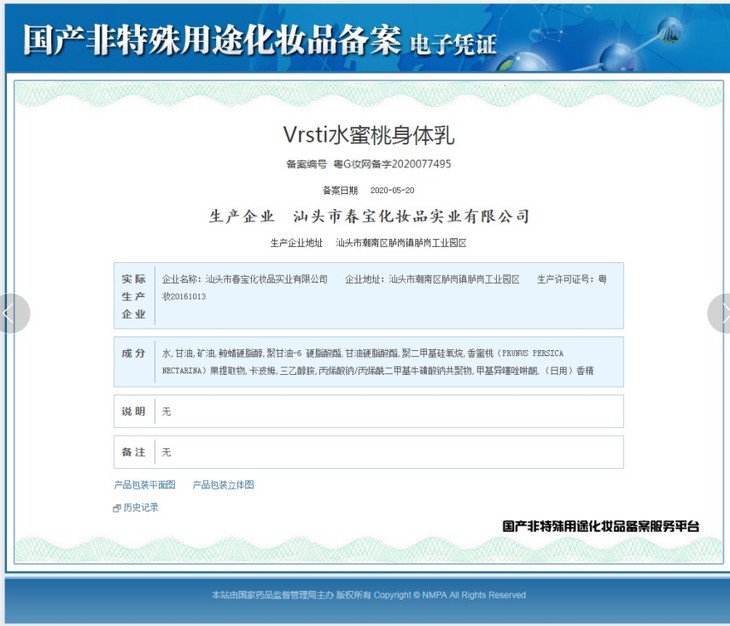Open the 产品包装平面图 link
This screenshot has width=730, height=626.
pos(145,485)
